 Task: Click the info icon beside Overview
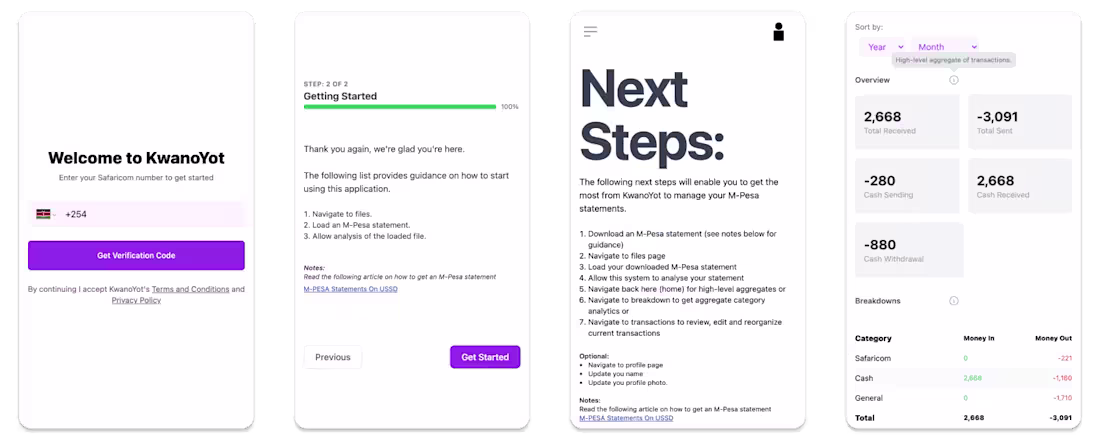(x=953, y=80)
